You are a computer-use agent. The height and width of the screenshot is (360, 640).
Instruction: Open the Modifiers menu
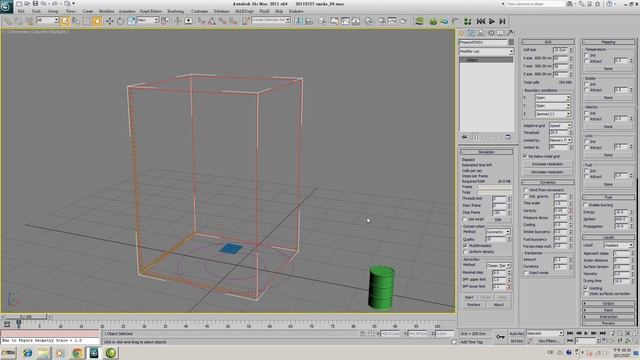click(106, 11)
